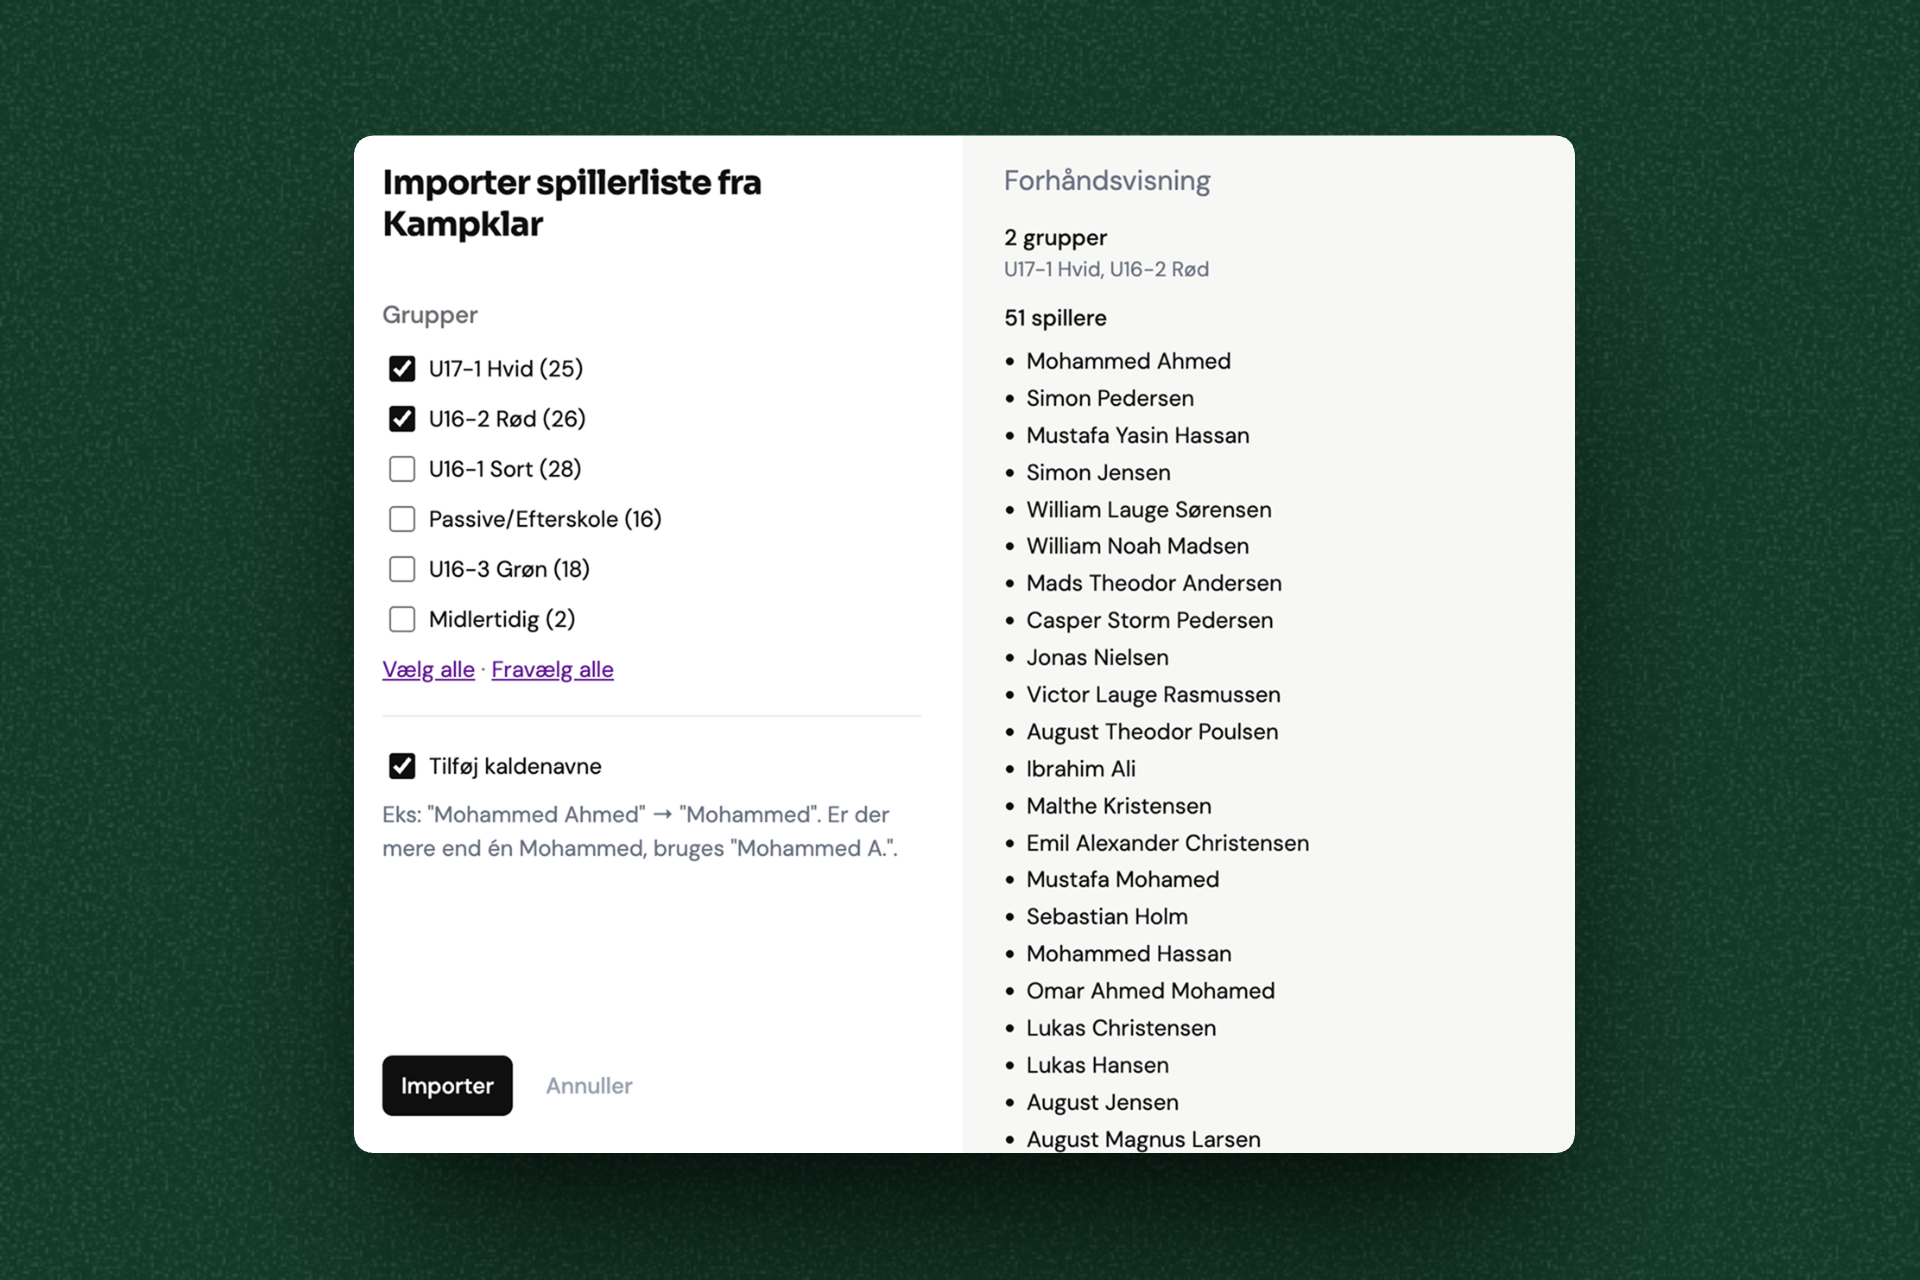Click the Simon Pedersen player entry
This screenshot has width=1920, height=1280.
(1110, 398)
